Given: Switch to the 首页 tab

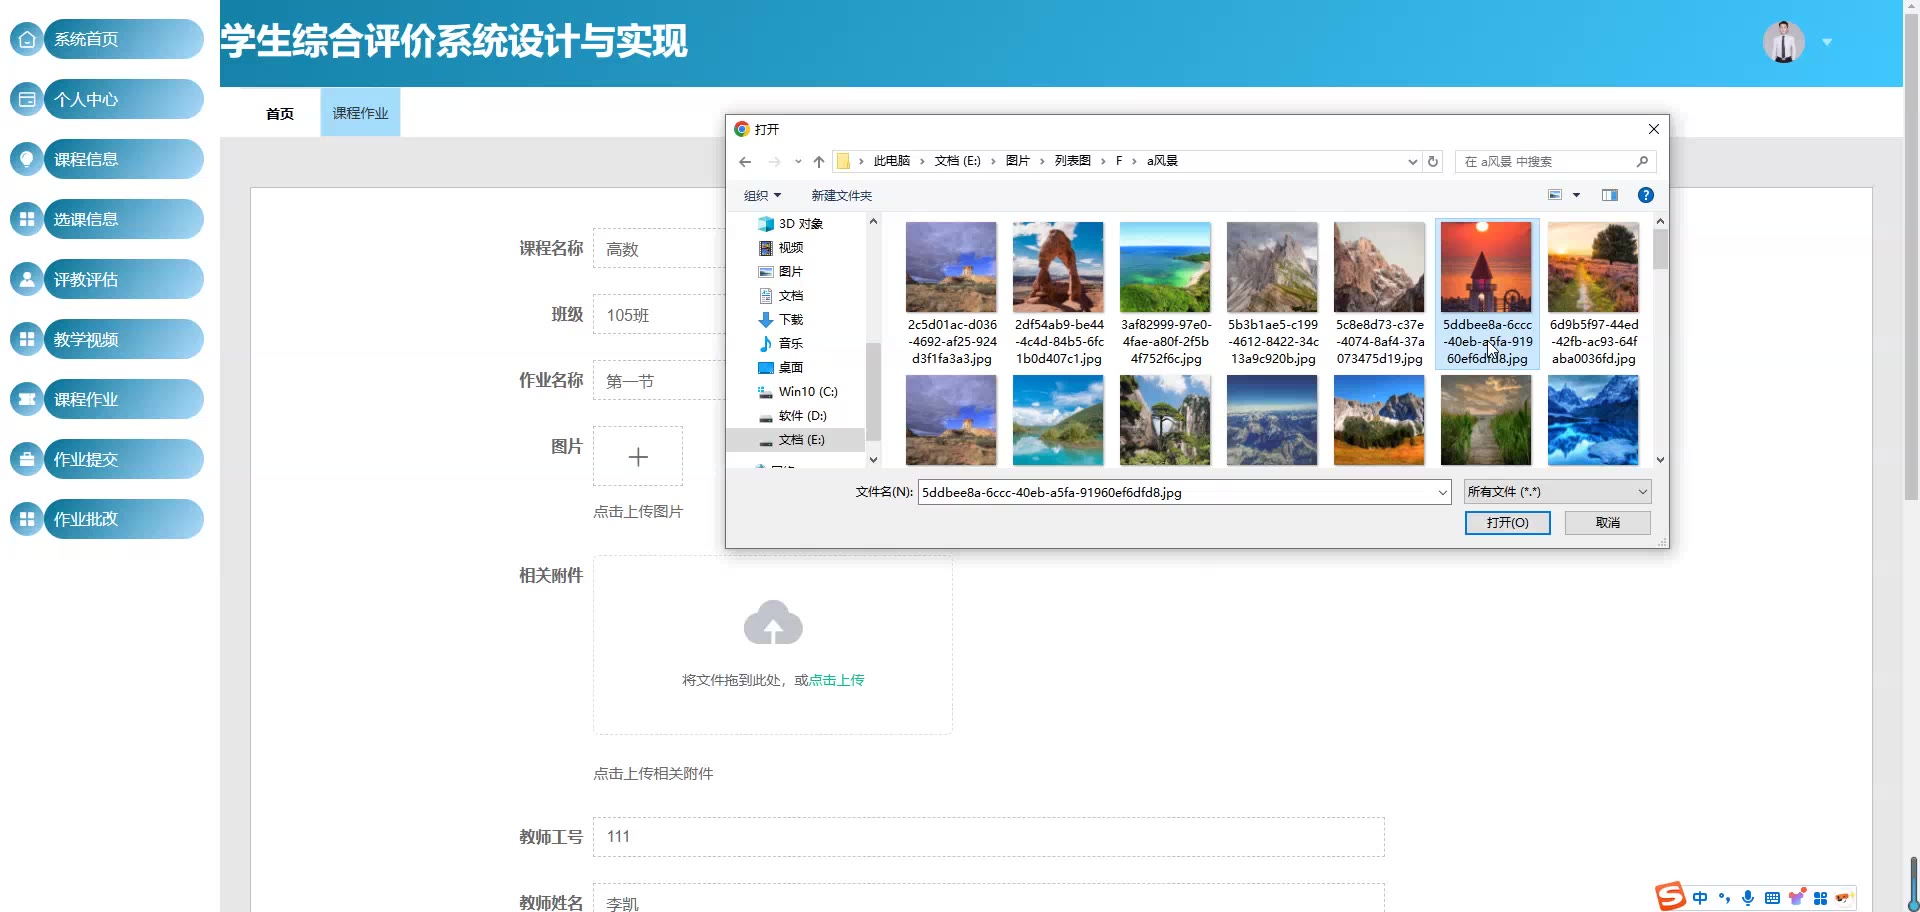Looking at the screenshot, I should [280, 114].
